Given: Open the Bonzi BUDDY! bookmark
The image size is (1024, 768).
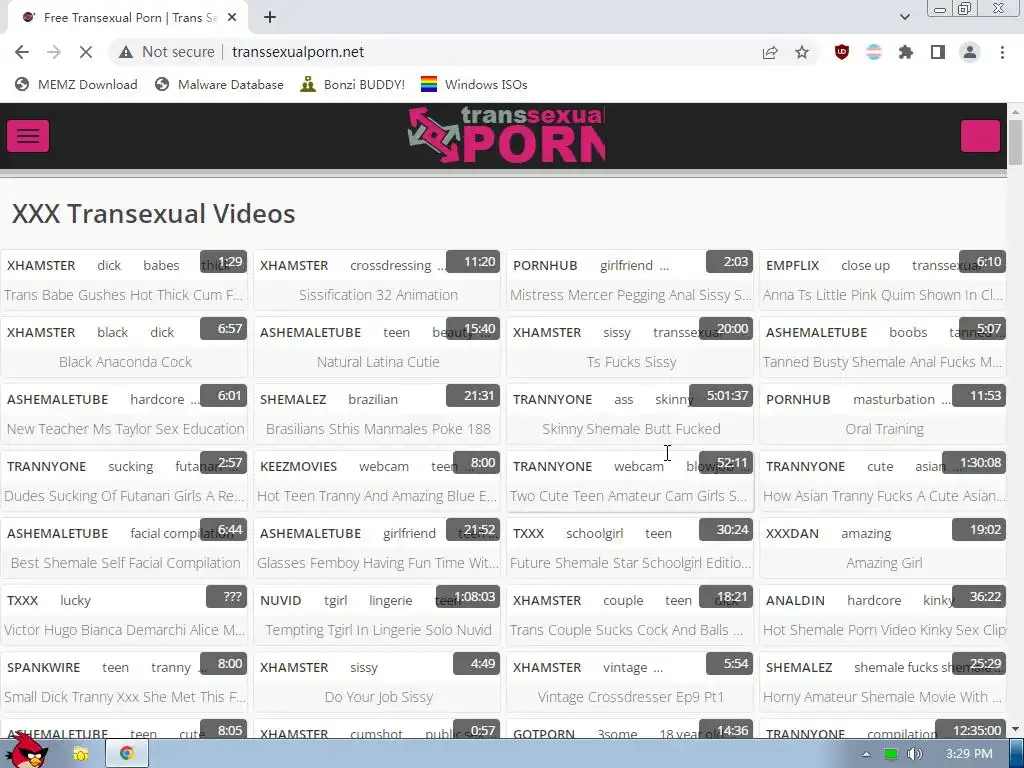Looking at the screenshot, I should coord(353,85).
